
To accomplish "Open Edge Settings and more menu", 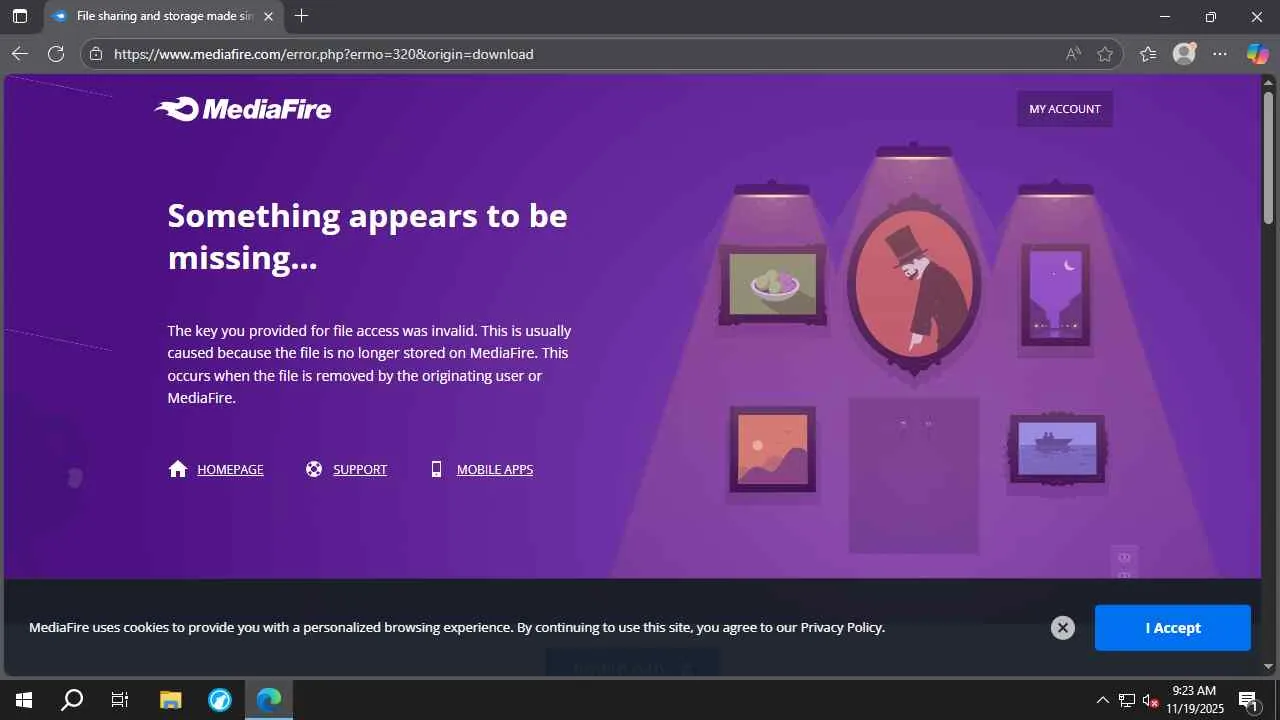I will coord(1220,54).
